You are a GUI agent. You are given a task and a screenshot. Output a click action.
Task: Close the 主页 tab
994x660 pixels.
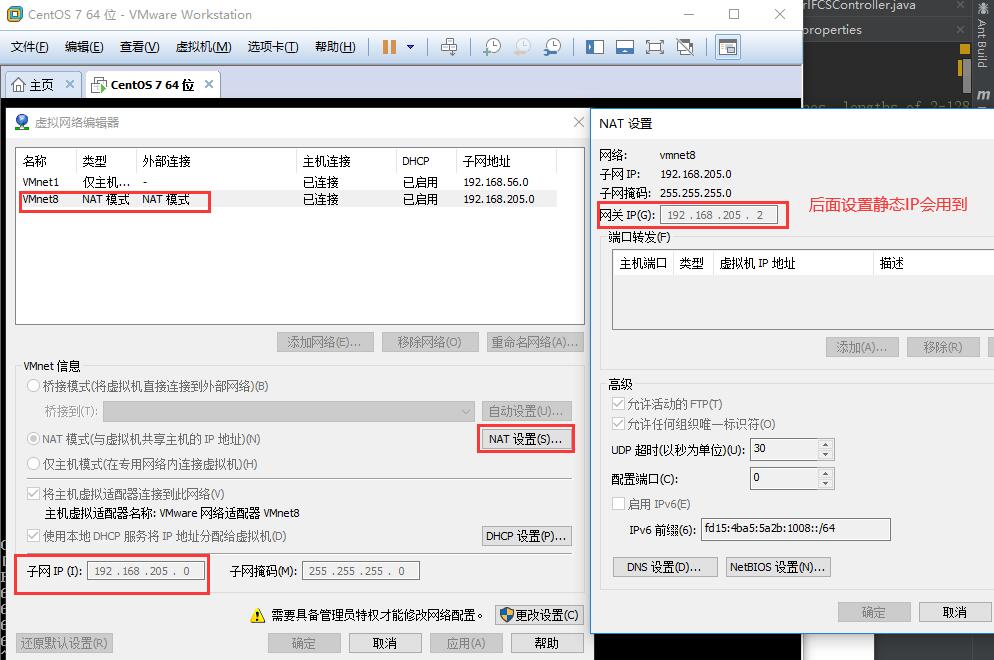[70, 84]
